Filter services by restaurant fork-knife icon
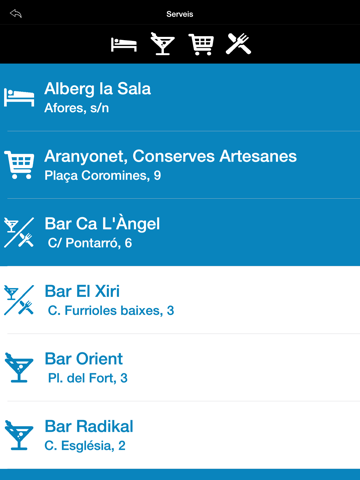 coord(239,44)
